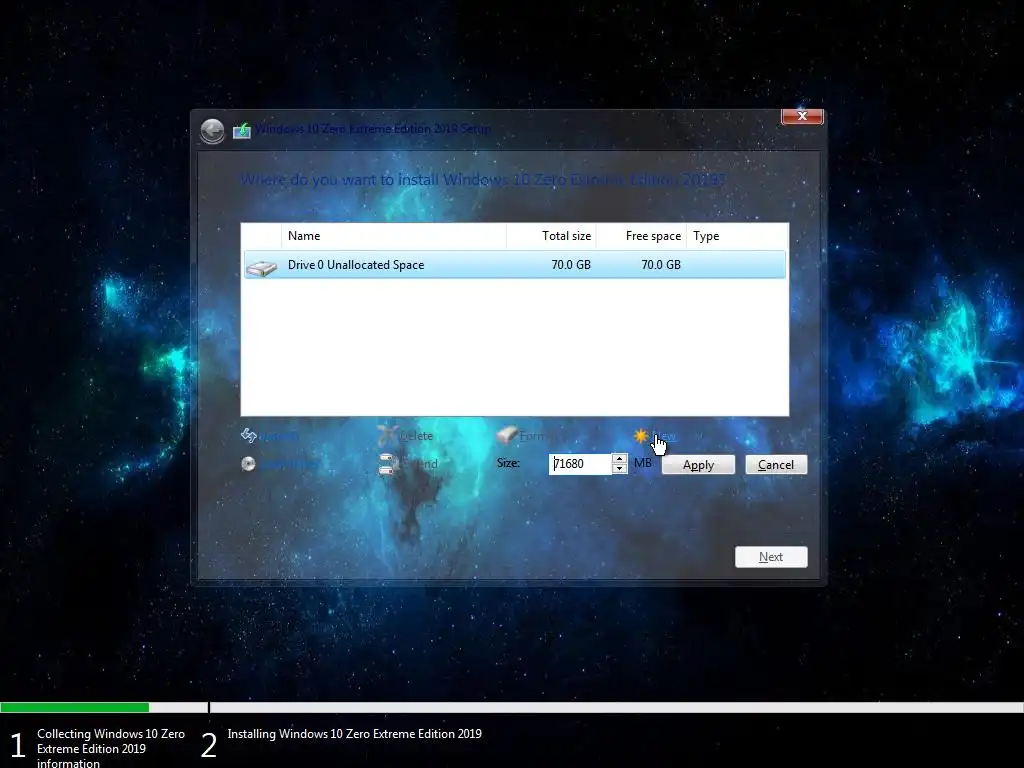Click the New partition star icon

click(x=641, y=436)
